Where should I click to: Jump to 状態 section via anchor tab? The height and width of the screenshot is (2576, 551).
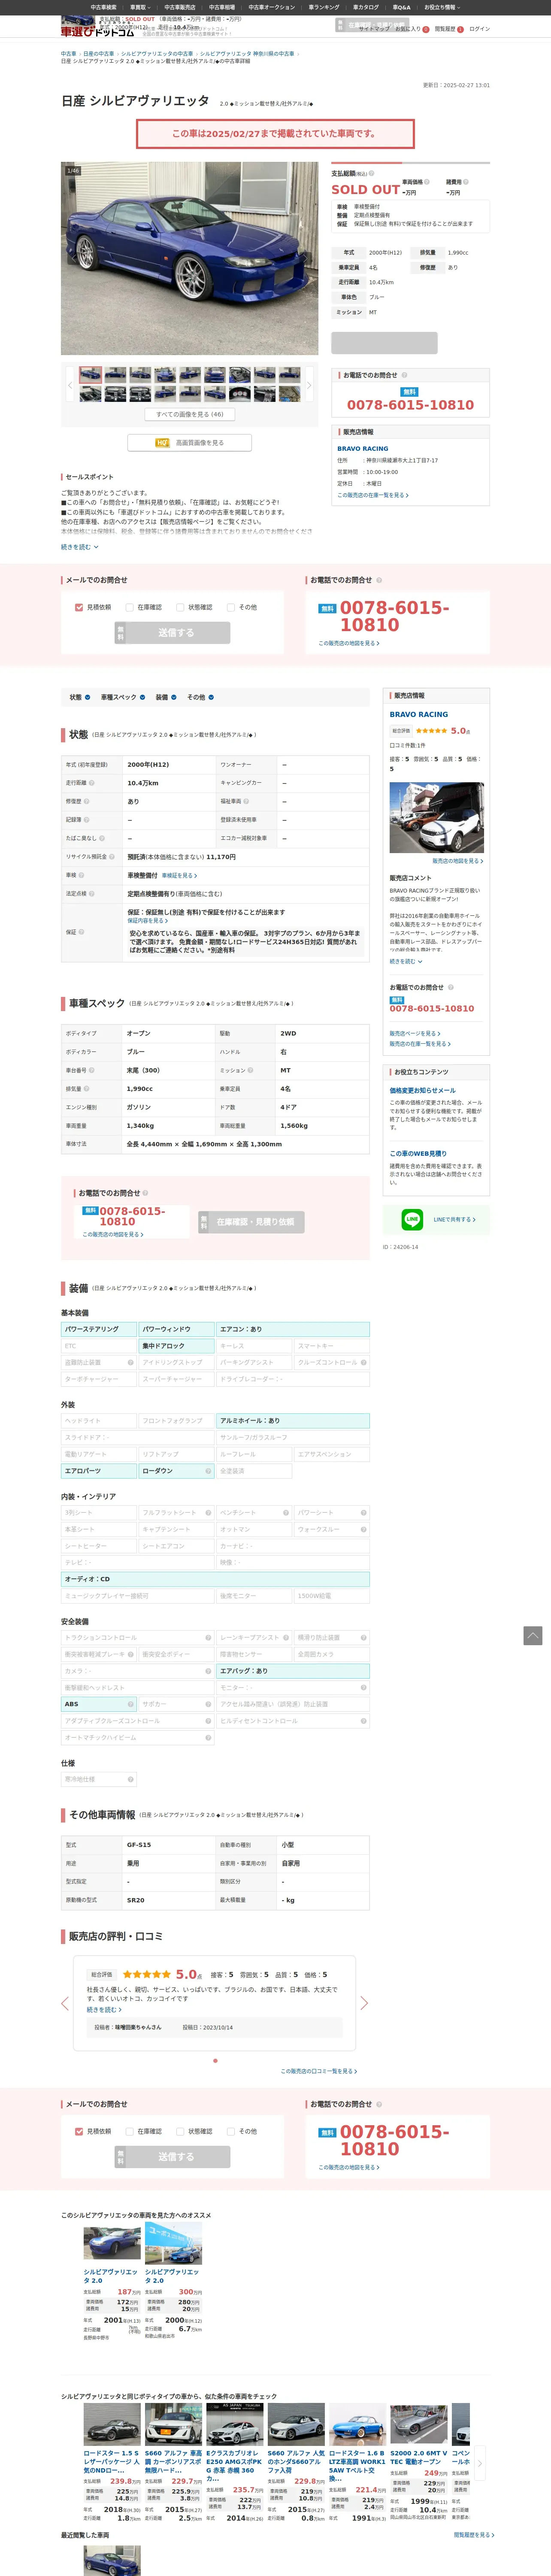coord(80,697)
